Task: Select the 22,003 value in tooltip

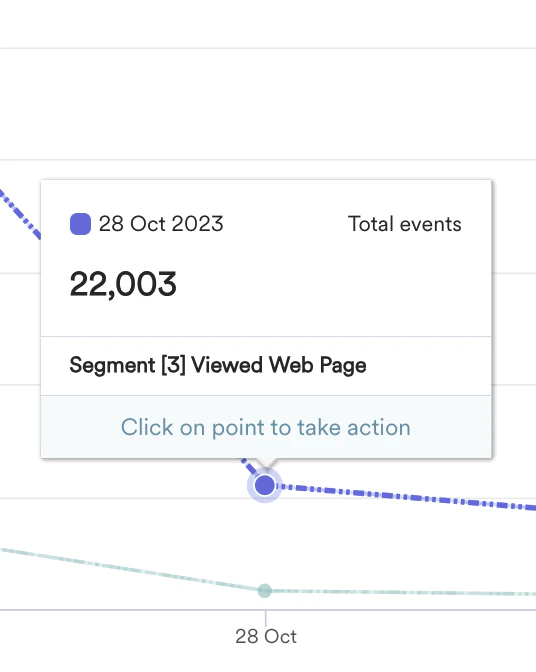Action: pyautogui.click(x=123, y=284)
